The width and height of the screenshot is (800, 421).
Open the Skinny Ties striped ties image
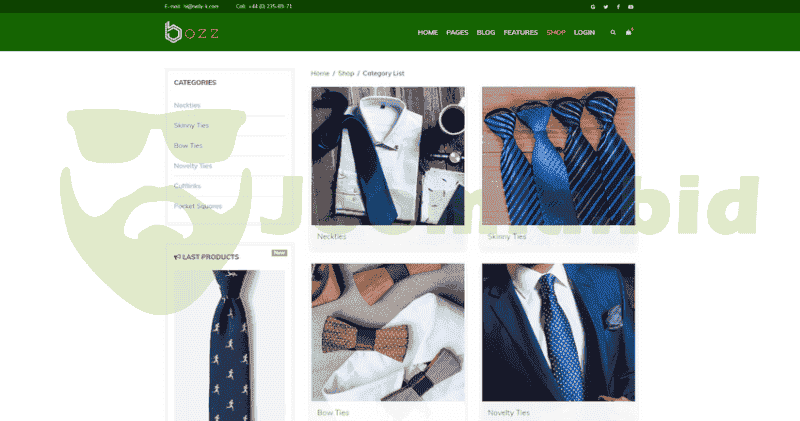(558, 155)
